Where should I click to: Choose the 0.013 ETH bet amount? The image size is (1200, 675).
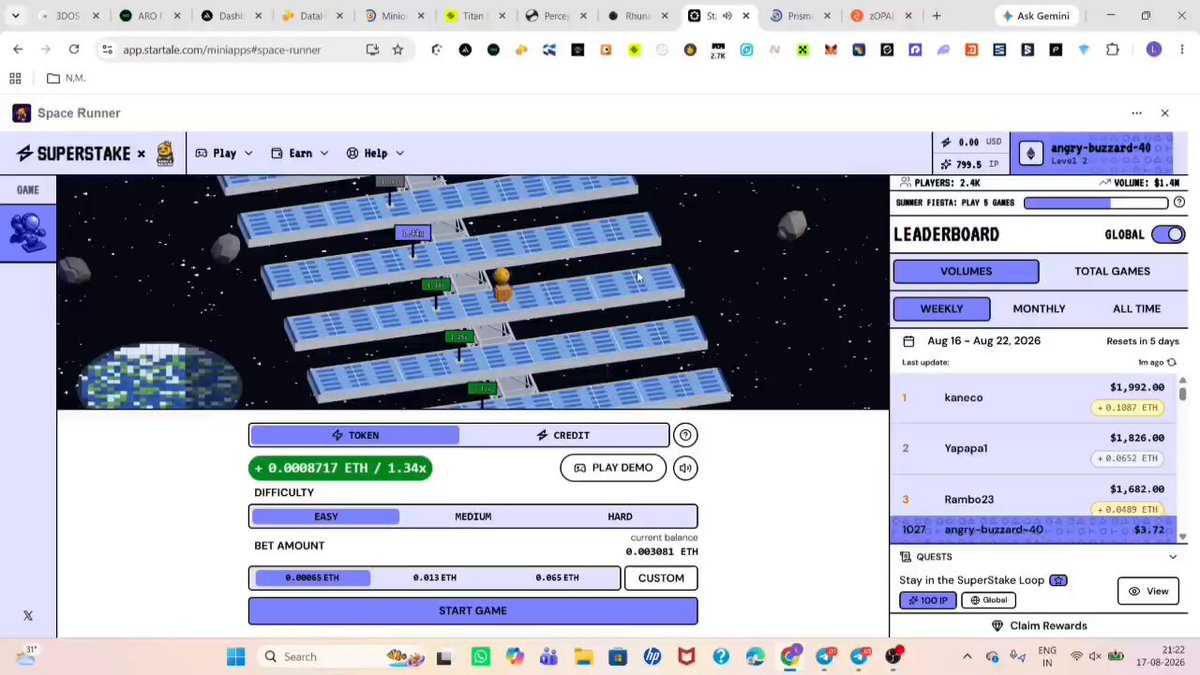[435, 578]
